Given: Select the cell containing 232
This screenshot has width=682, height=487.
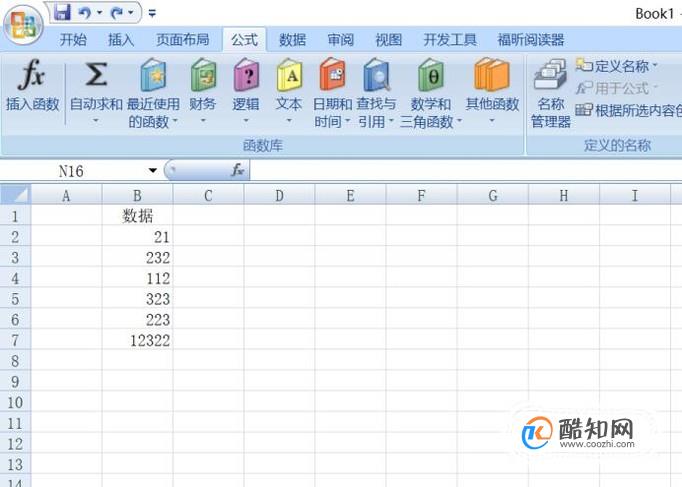Looking at the screenshot, I should [137, 257].
